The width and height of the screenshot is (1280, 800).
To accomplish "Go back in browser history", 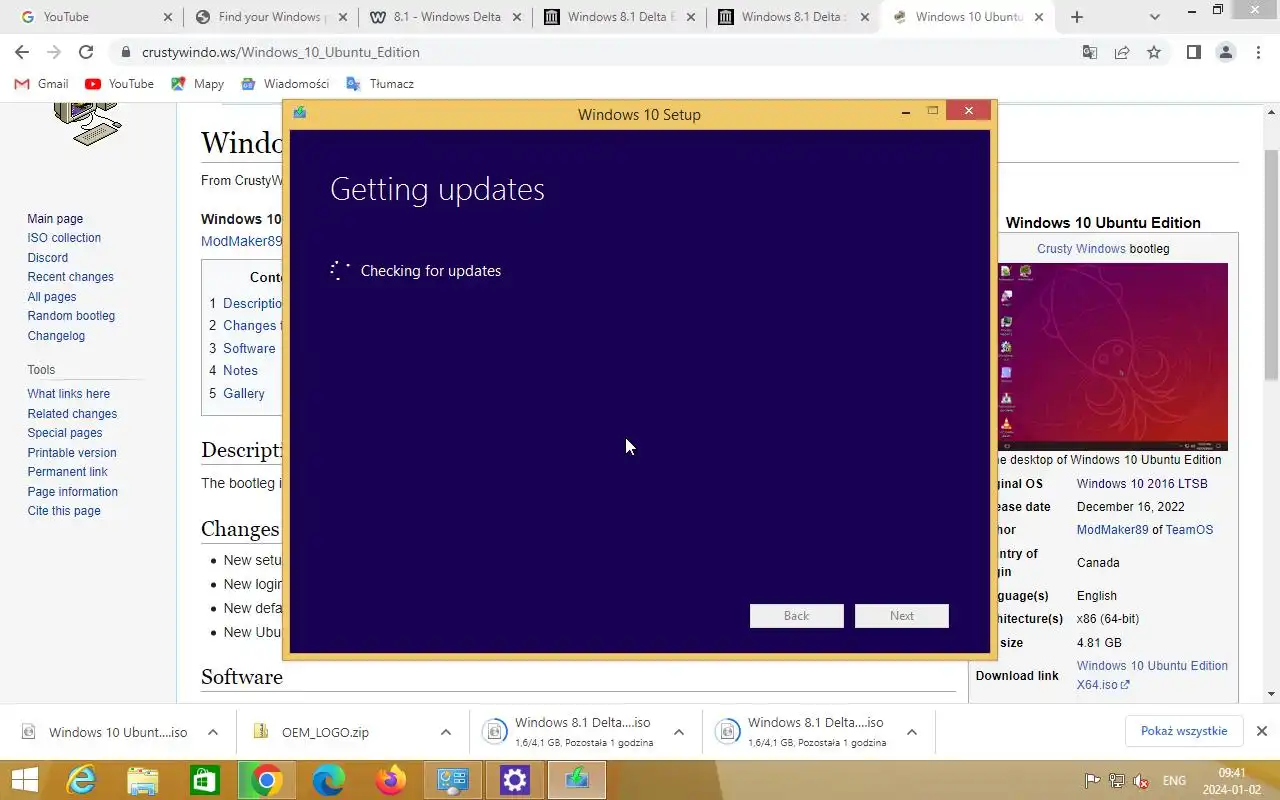I will pos(22,52).
